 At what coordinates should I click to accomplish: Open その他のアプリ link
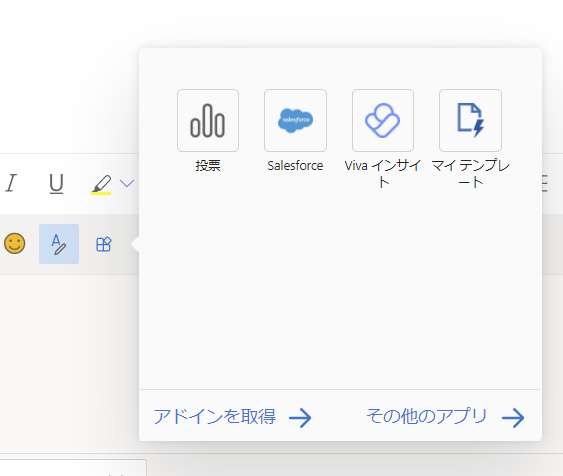tap(445, 417)
